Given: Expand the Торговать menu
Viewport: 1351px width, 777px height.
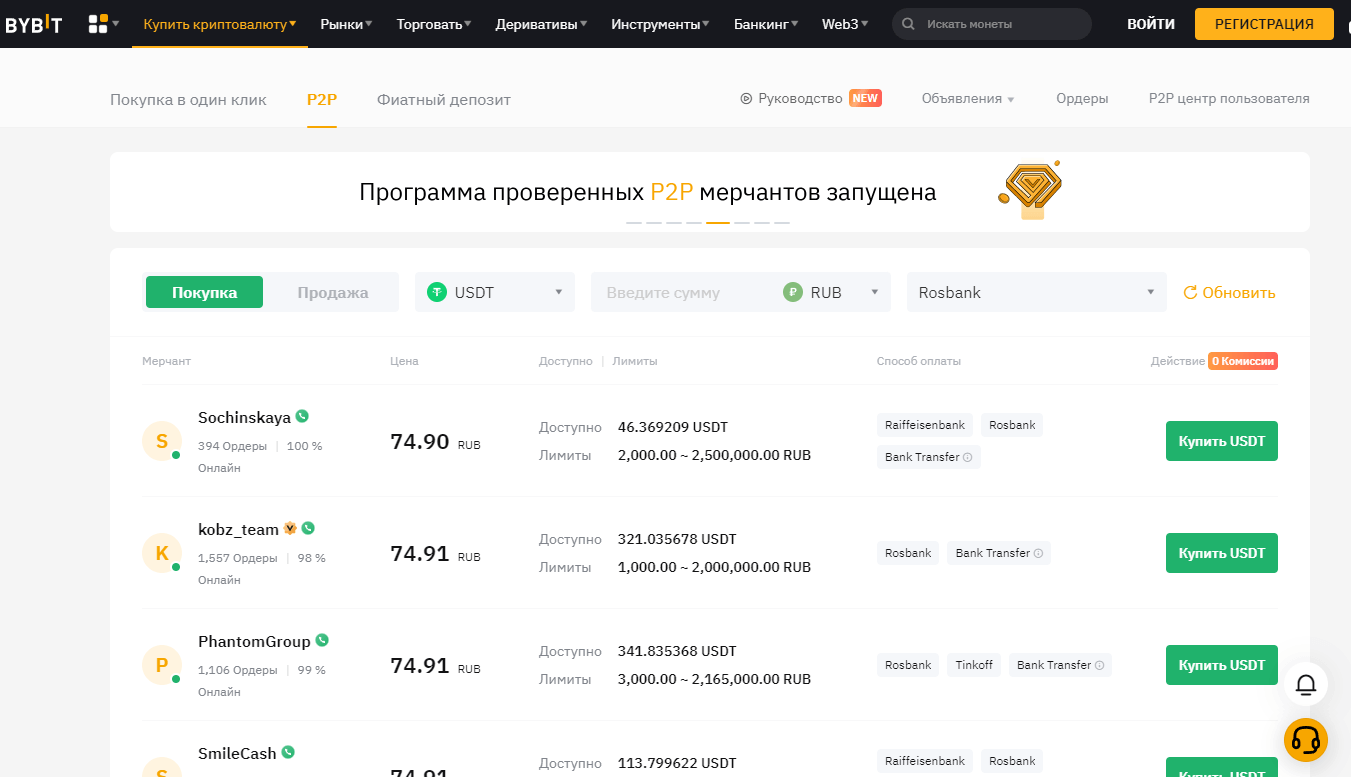Looking at the screenshot, I should (x=435, y=23).
